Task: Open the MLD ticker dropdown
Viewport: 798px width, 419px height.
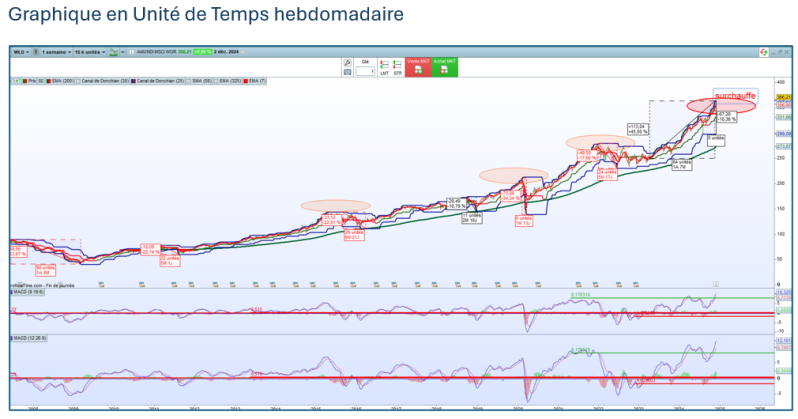Action: [21, 52]
